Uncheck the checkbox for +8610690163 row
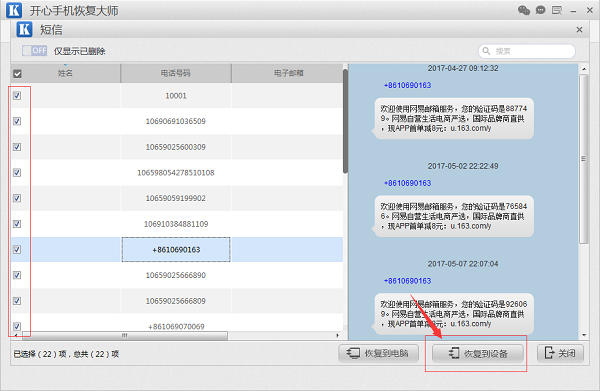This screenshot has width=600, height=391. pos(17,249)
